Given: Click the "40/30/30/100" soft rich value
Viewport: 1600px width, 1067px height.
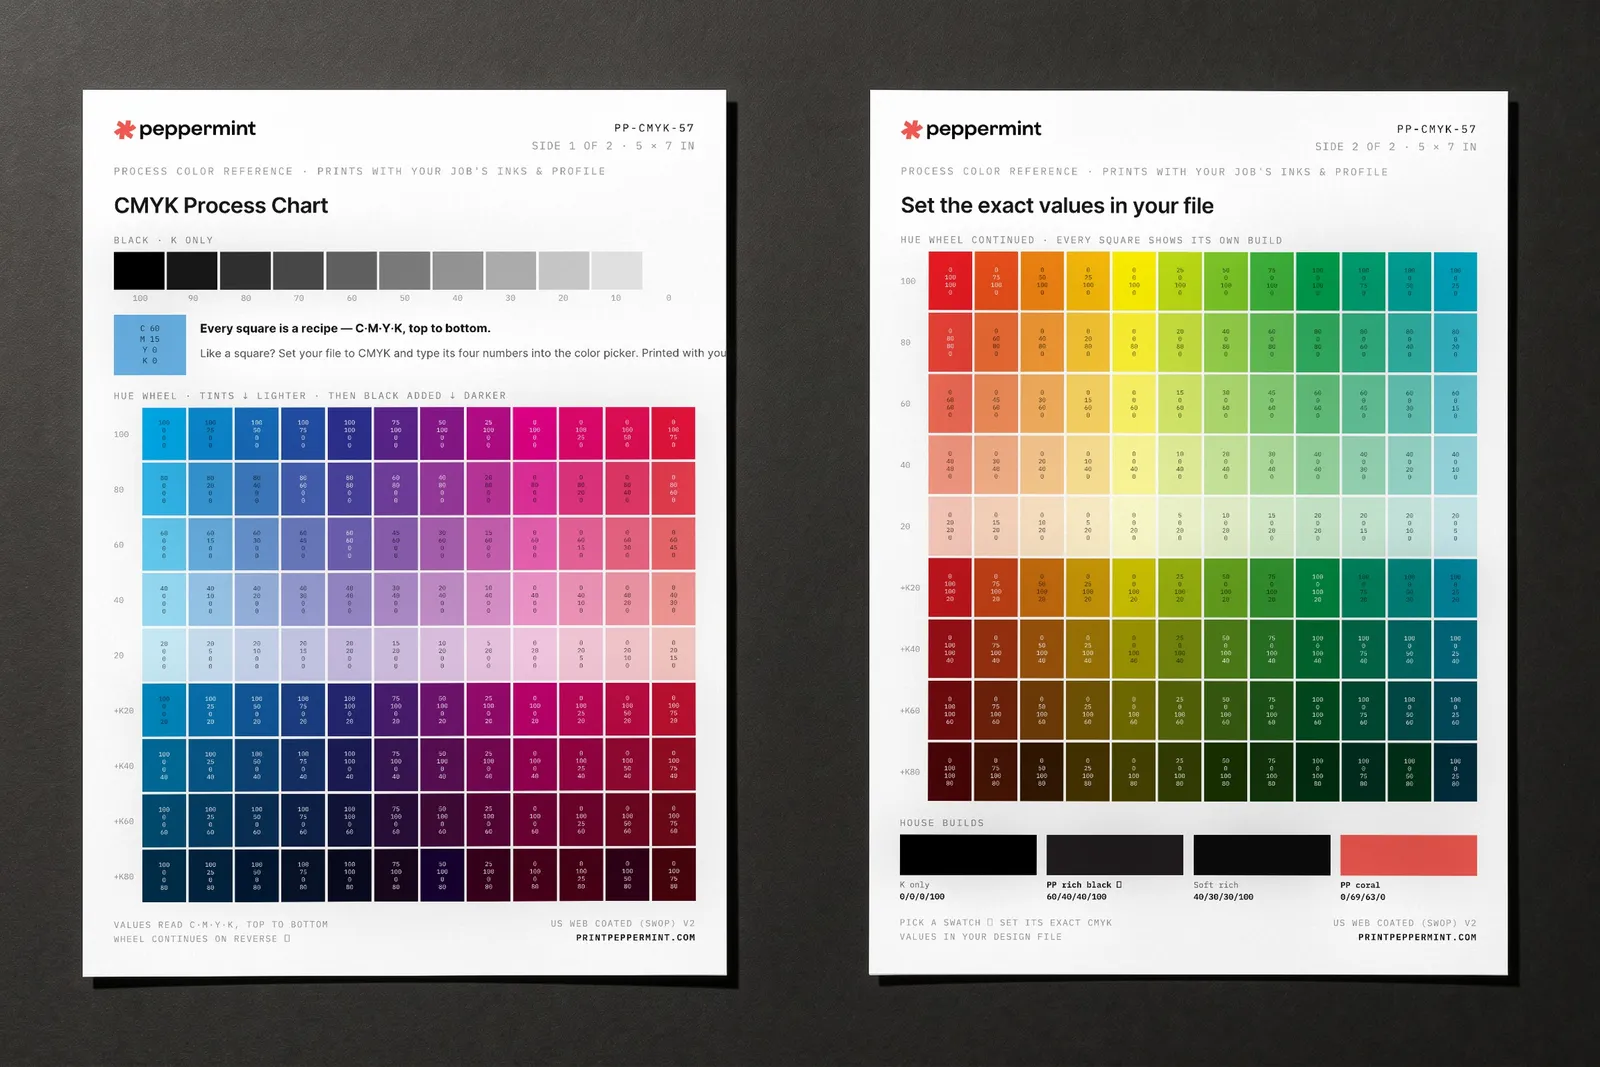Looking at the screenshot, I should tap(1223, 897).
